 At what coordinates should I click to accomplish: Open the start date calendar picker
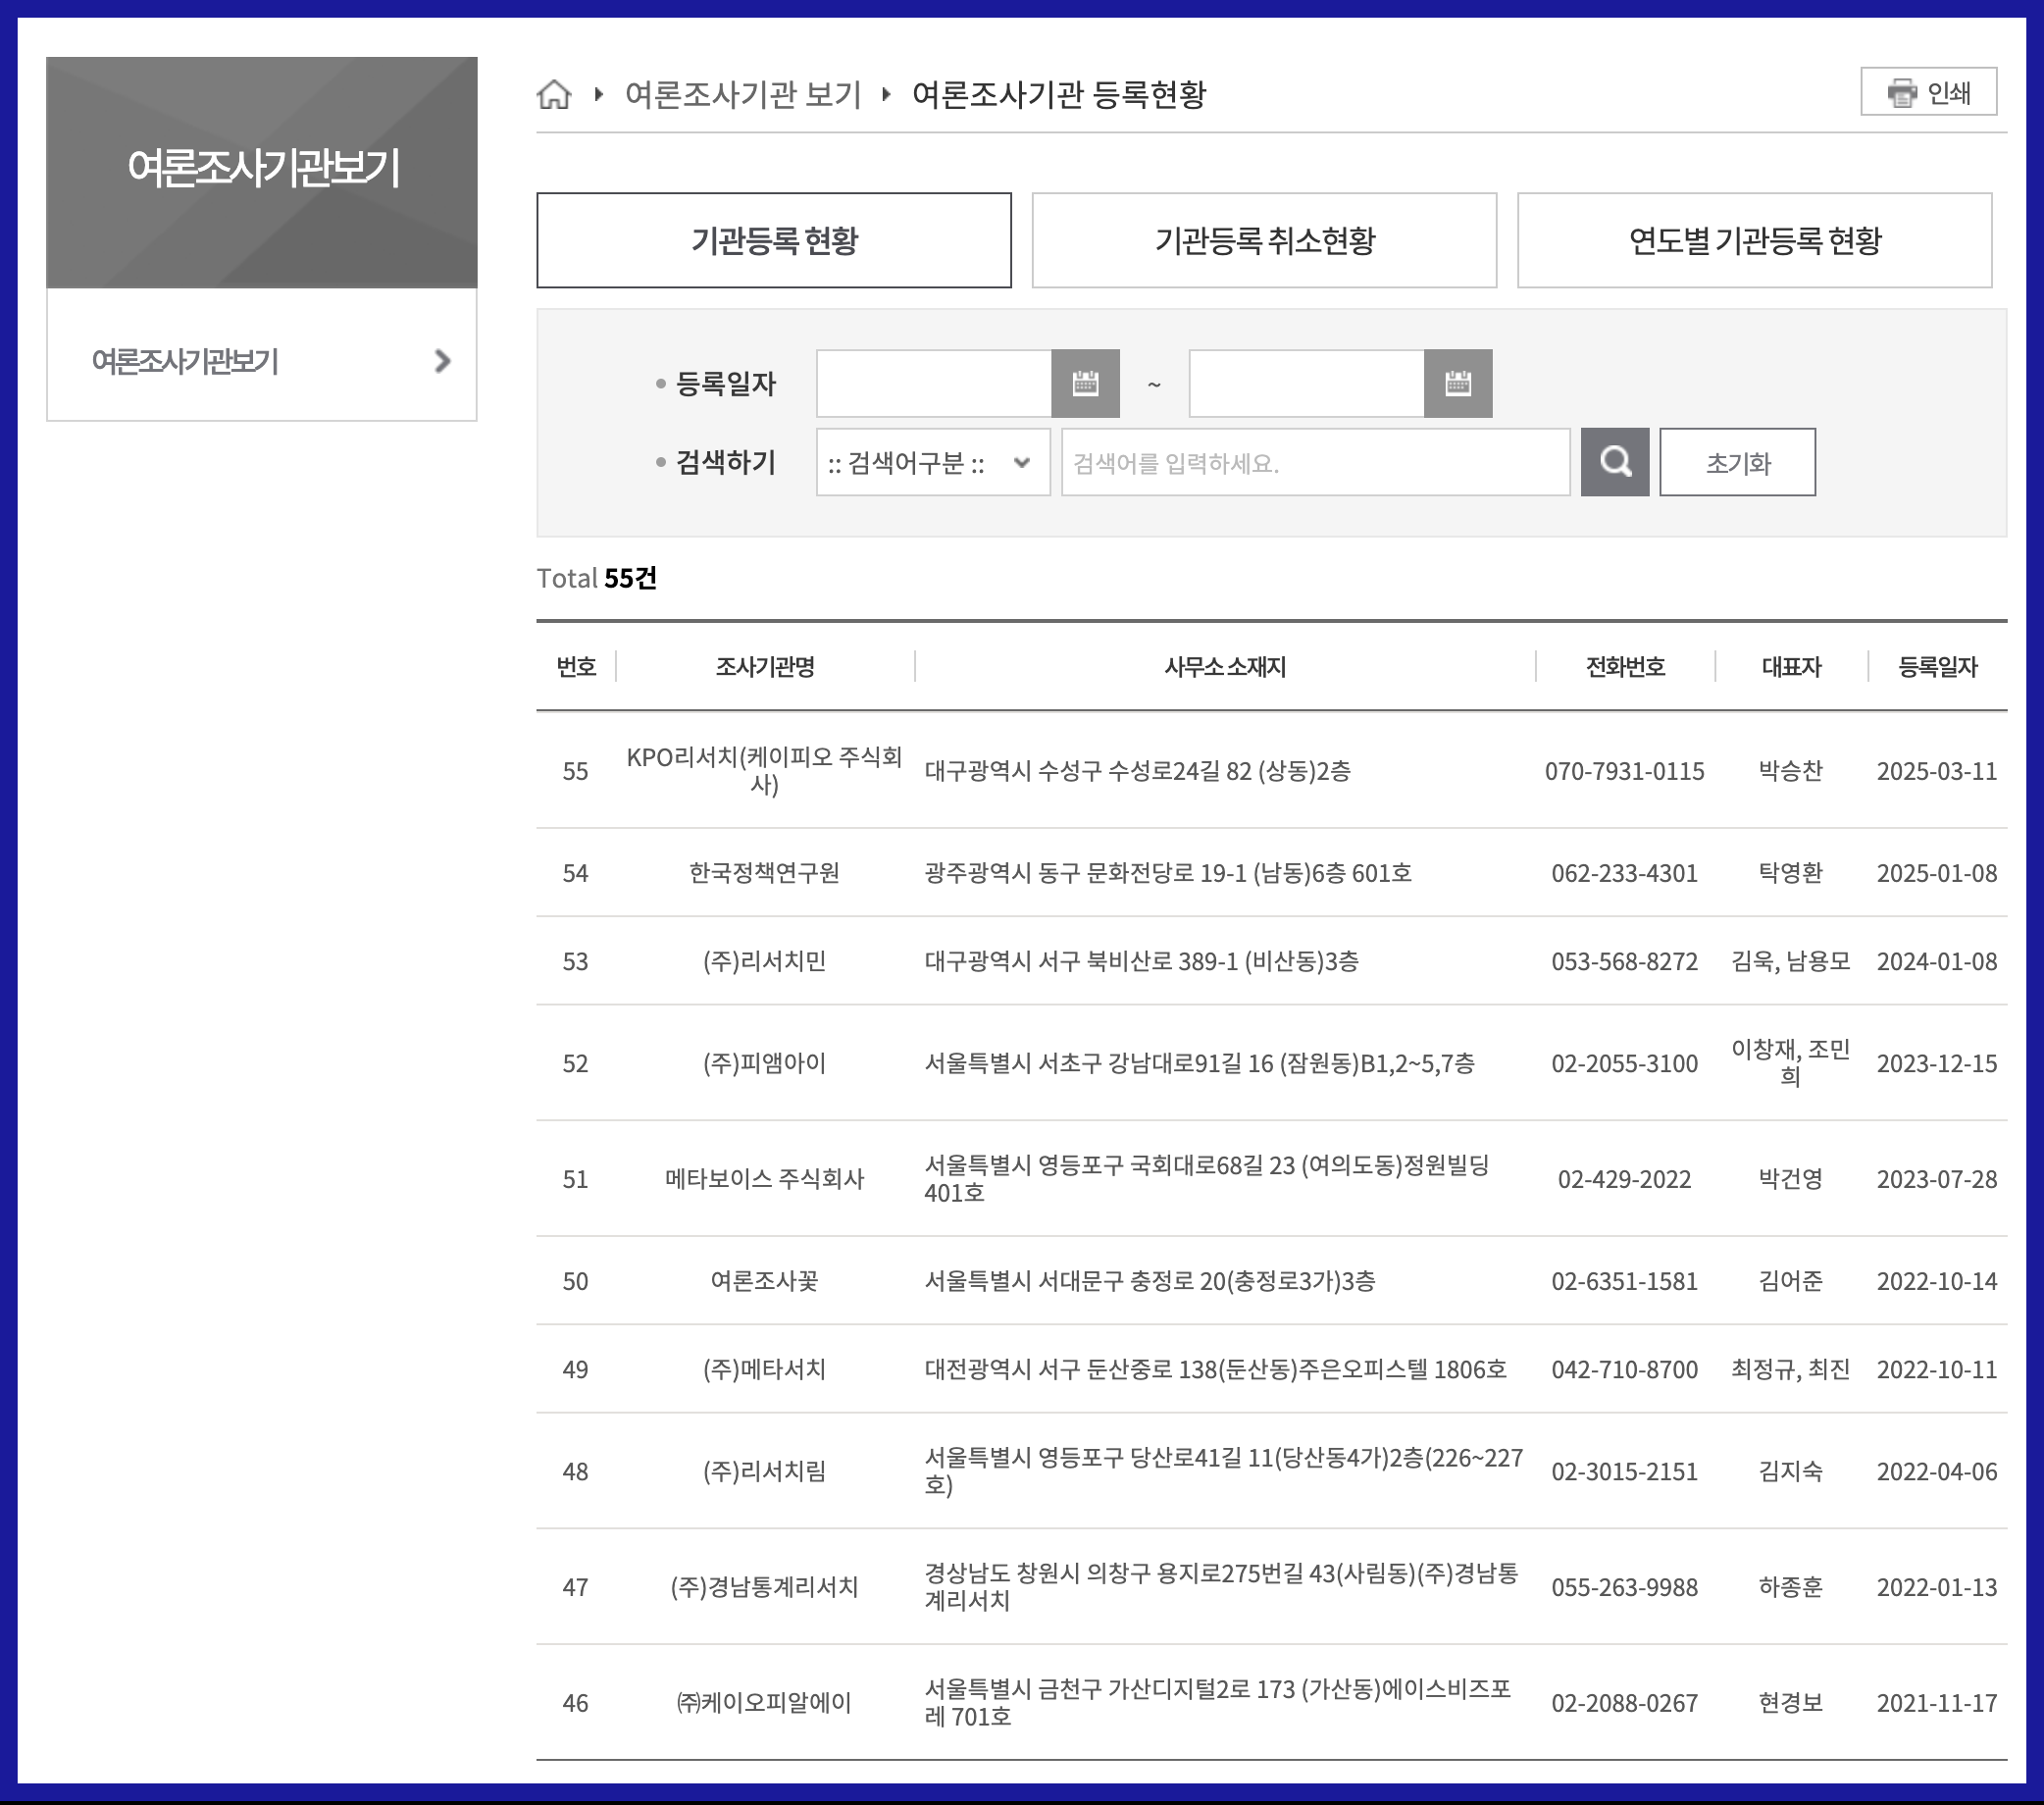pyautogui.click(x=1085, y=383)
